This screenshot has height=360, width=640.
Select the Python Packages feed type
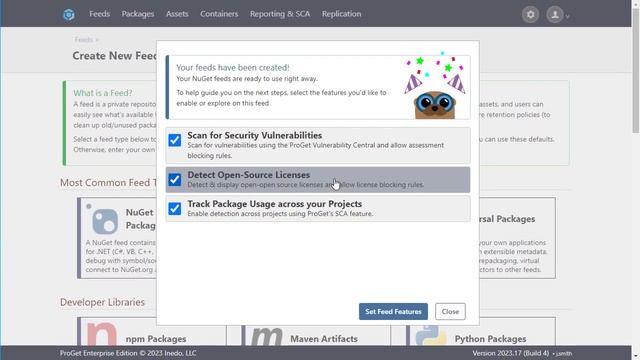481,331
